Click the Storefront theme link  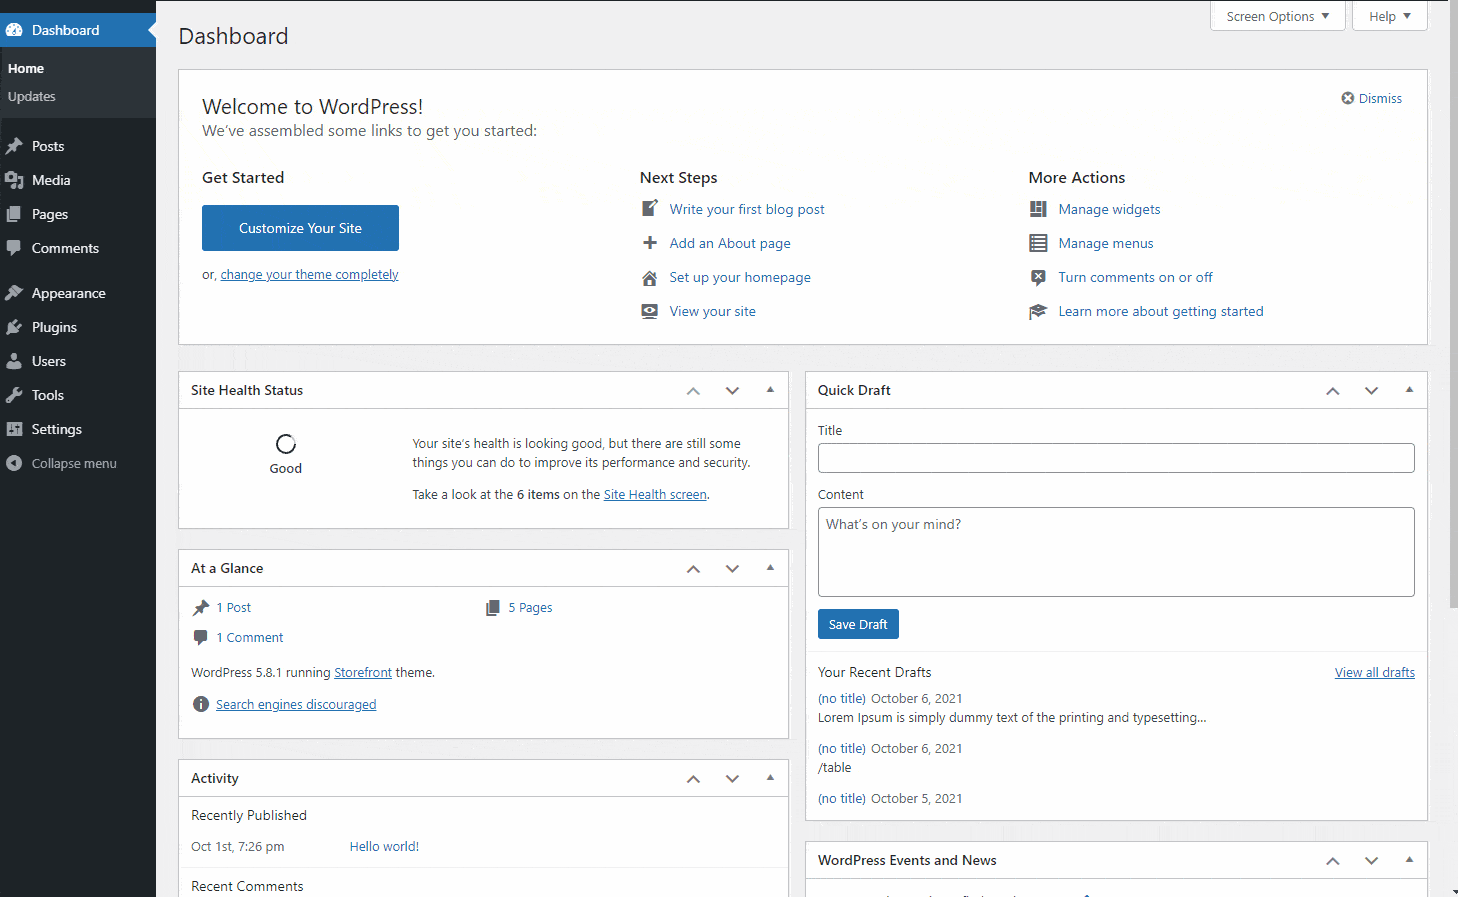[x=363, y=673]
